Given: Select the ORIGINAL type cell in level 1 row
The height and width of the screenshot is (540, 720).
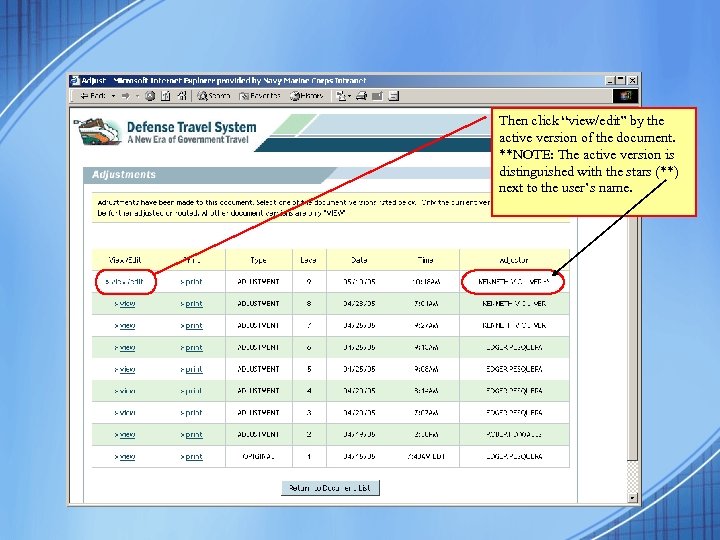Looking at the screenshot, I should pyautogui.click(x=259, y=456).
